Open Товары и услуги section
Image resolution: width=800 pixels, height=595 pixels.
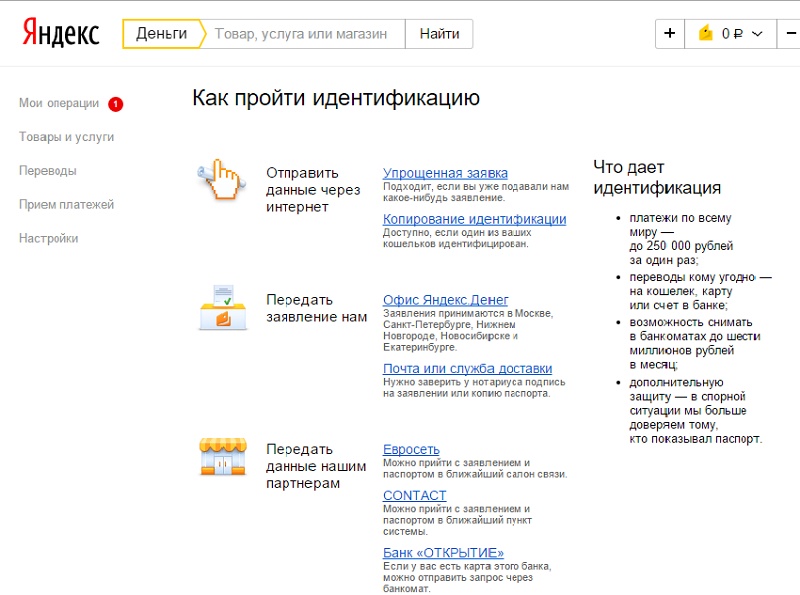coord(66,137)
